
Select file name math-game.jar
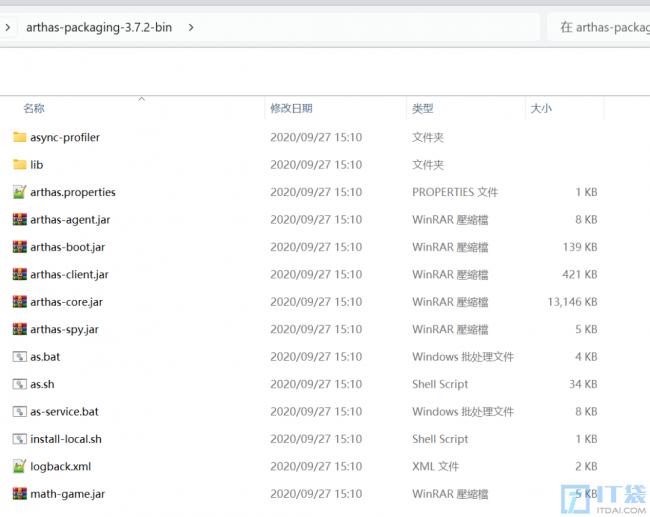tap(68, 493)
